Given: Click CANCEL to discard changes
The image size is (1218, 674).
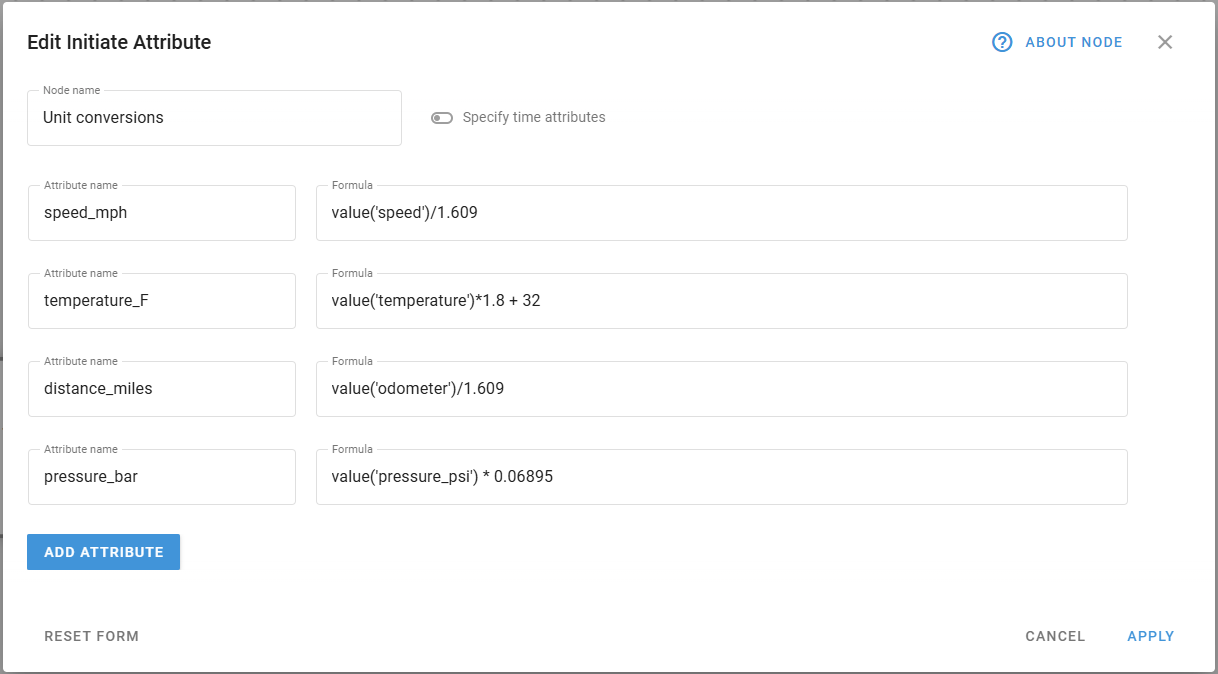Looking at the screenshot, I should click(x=1054, y=636).
